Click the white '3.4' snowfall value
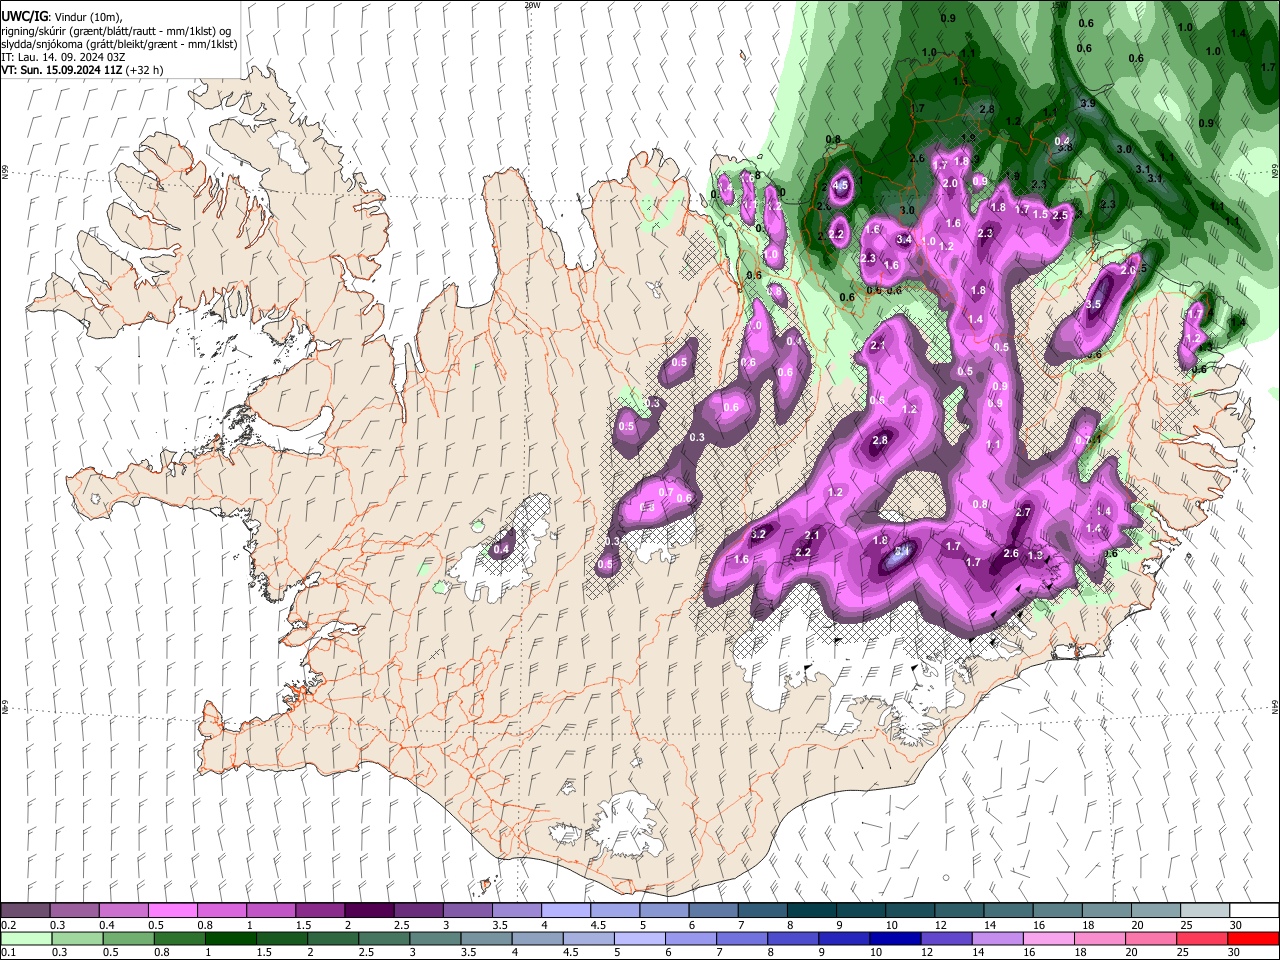This screenshot has width=1280, height=960. pos(904,239)
